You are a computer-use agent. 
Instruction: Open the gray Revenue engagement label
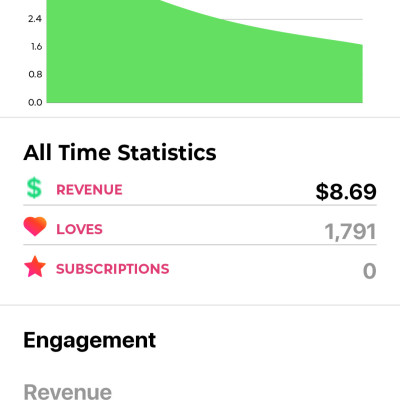[68, 392]
